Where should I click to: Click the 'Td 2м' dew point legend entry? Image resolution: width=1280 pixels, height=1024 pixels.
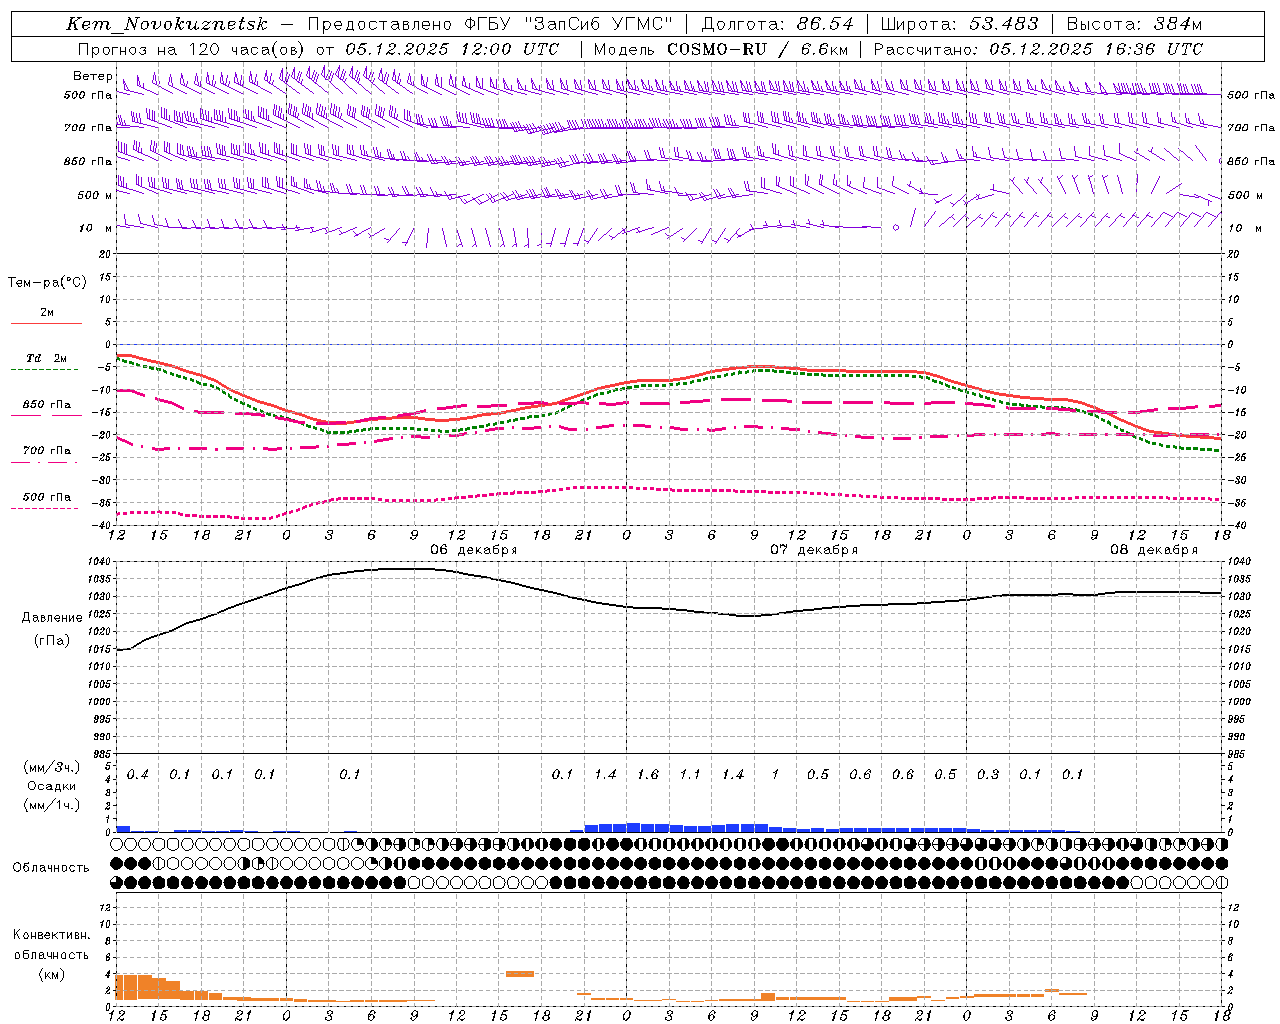pyautogui.click(x=47, y=358)
